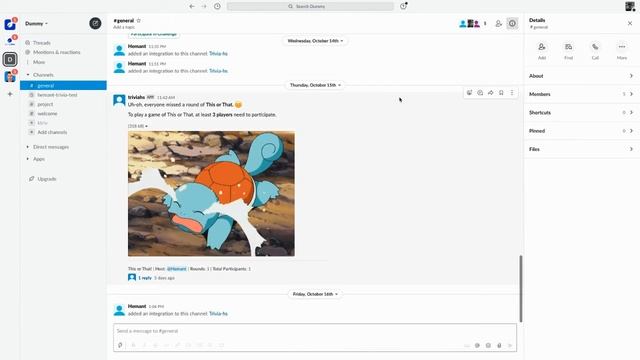Switch to the second workspace icon in the switcher
Image resolution: width=640 pixels, height=360 pixels.
coord(10,41)
